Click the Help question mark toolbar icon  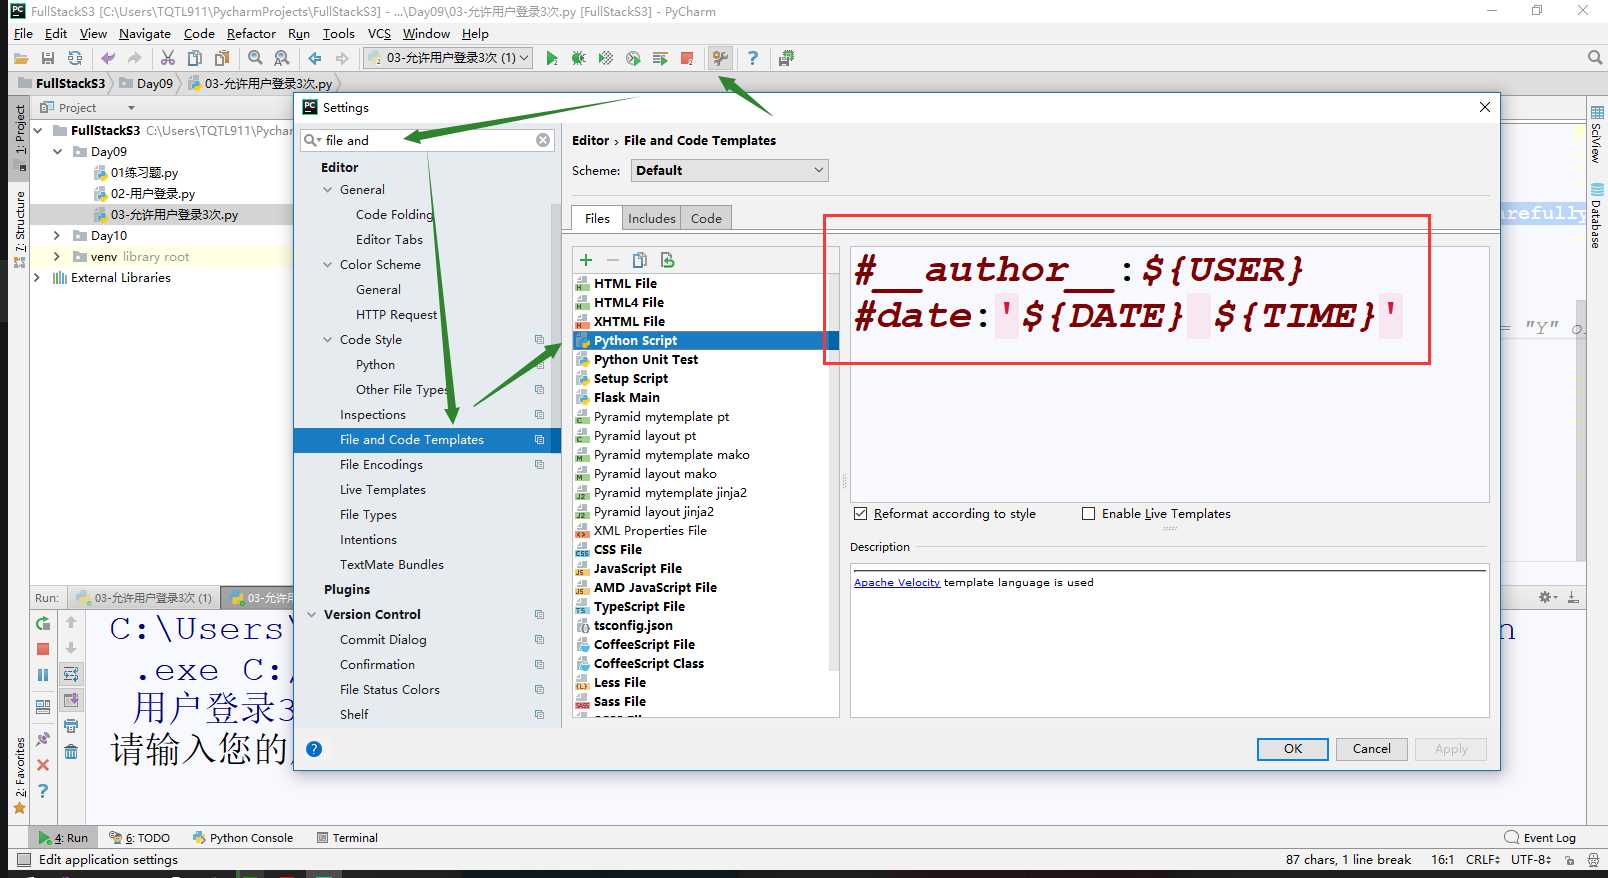(753, 58)
